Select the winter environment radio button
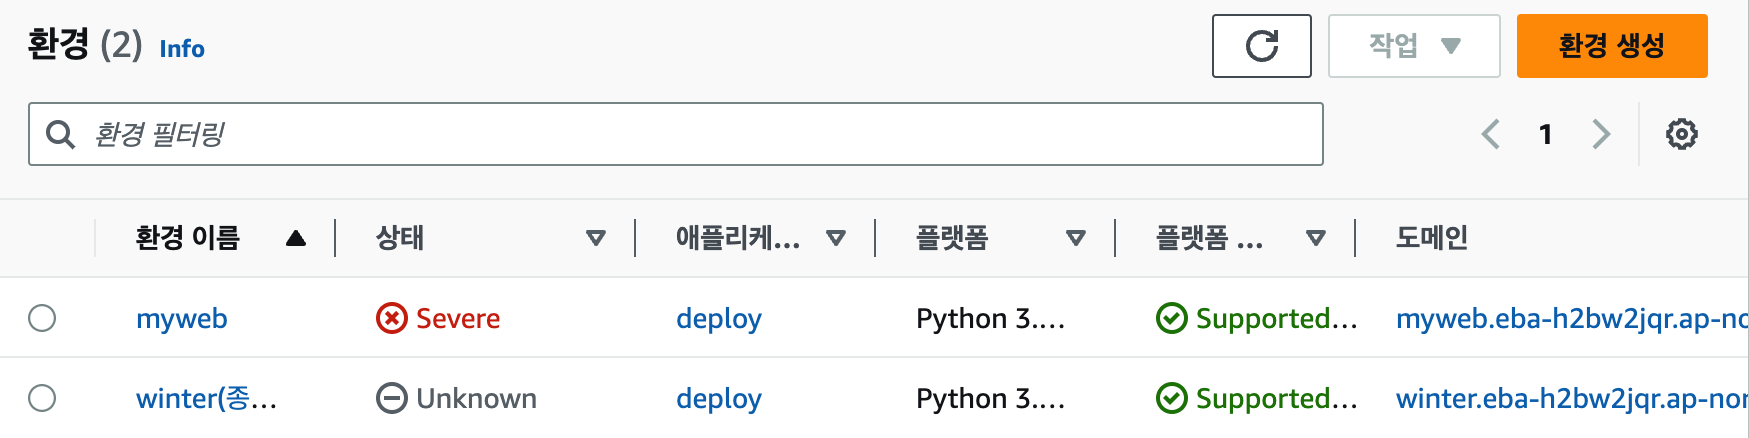Viewport: 1750px width, 438px height. pos(42,398)
